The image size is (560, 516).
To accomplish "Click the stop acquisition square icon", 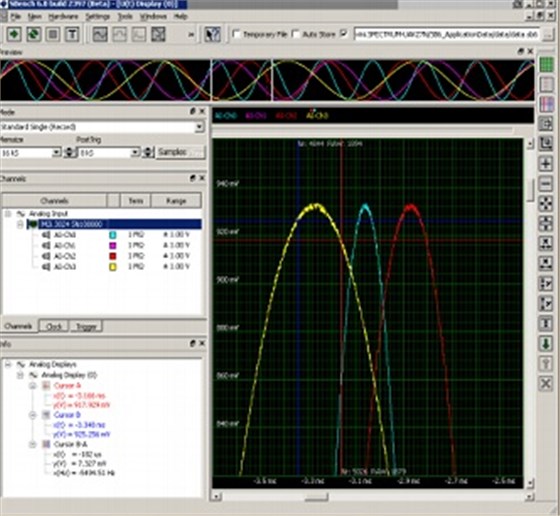I will 52,34.
